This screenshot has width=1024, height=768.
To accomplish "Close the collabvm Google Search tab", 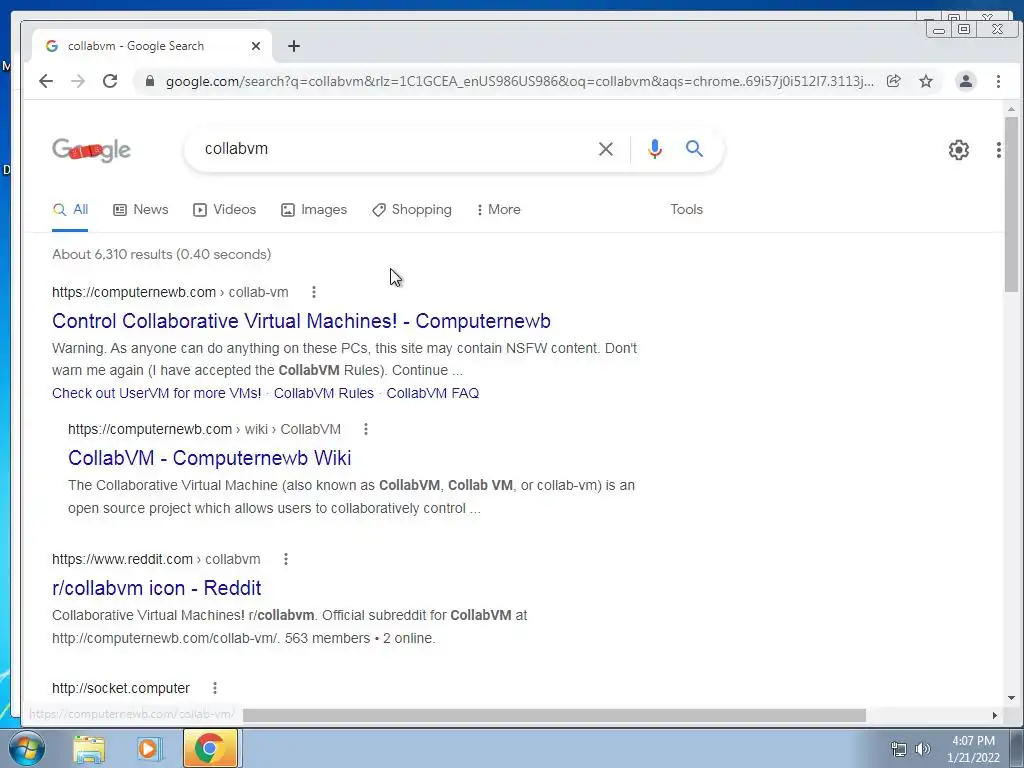I will 256,46.
